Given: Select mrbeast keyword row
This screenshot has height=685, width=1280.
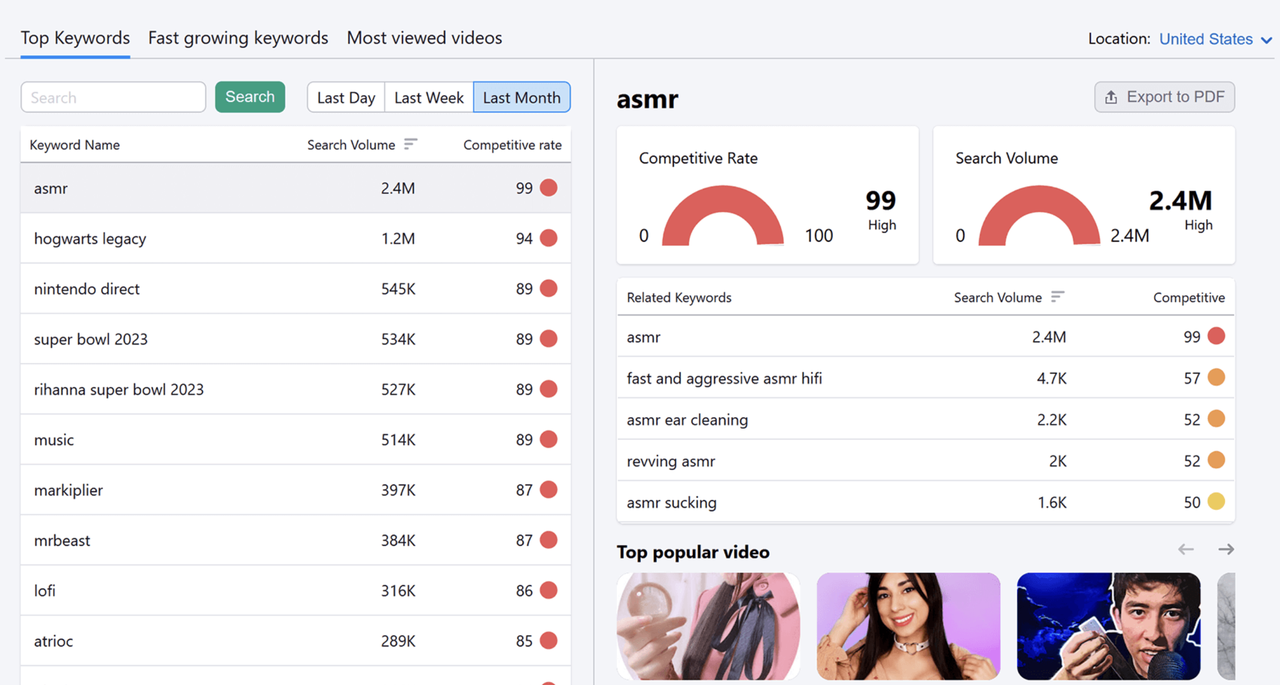Looking at the screenshot, I should point(296,540).
